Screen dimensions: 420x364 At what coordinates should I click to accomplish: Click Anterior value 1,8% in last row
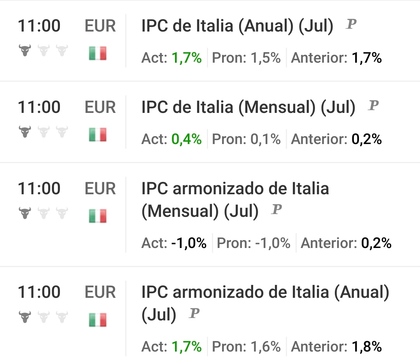(x=367, y=347)
